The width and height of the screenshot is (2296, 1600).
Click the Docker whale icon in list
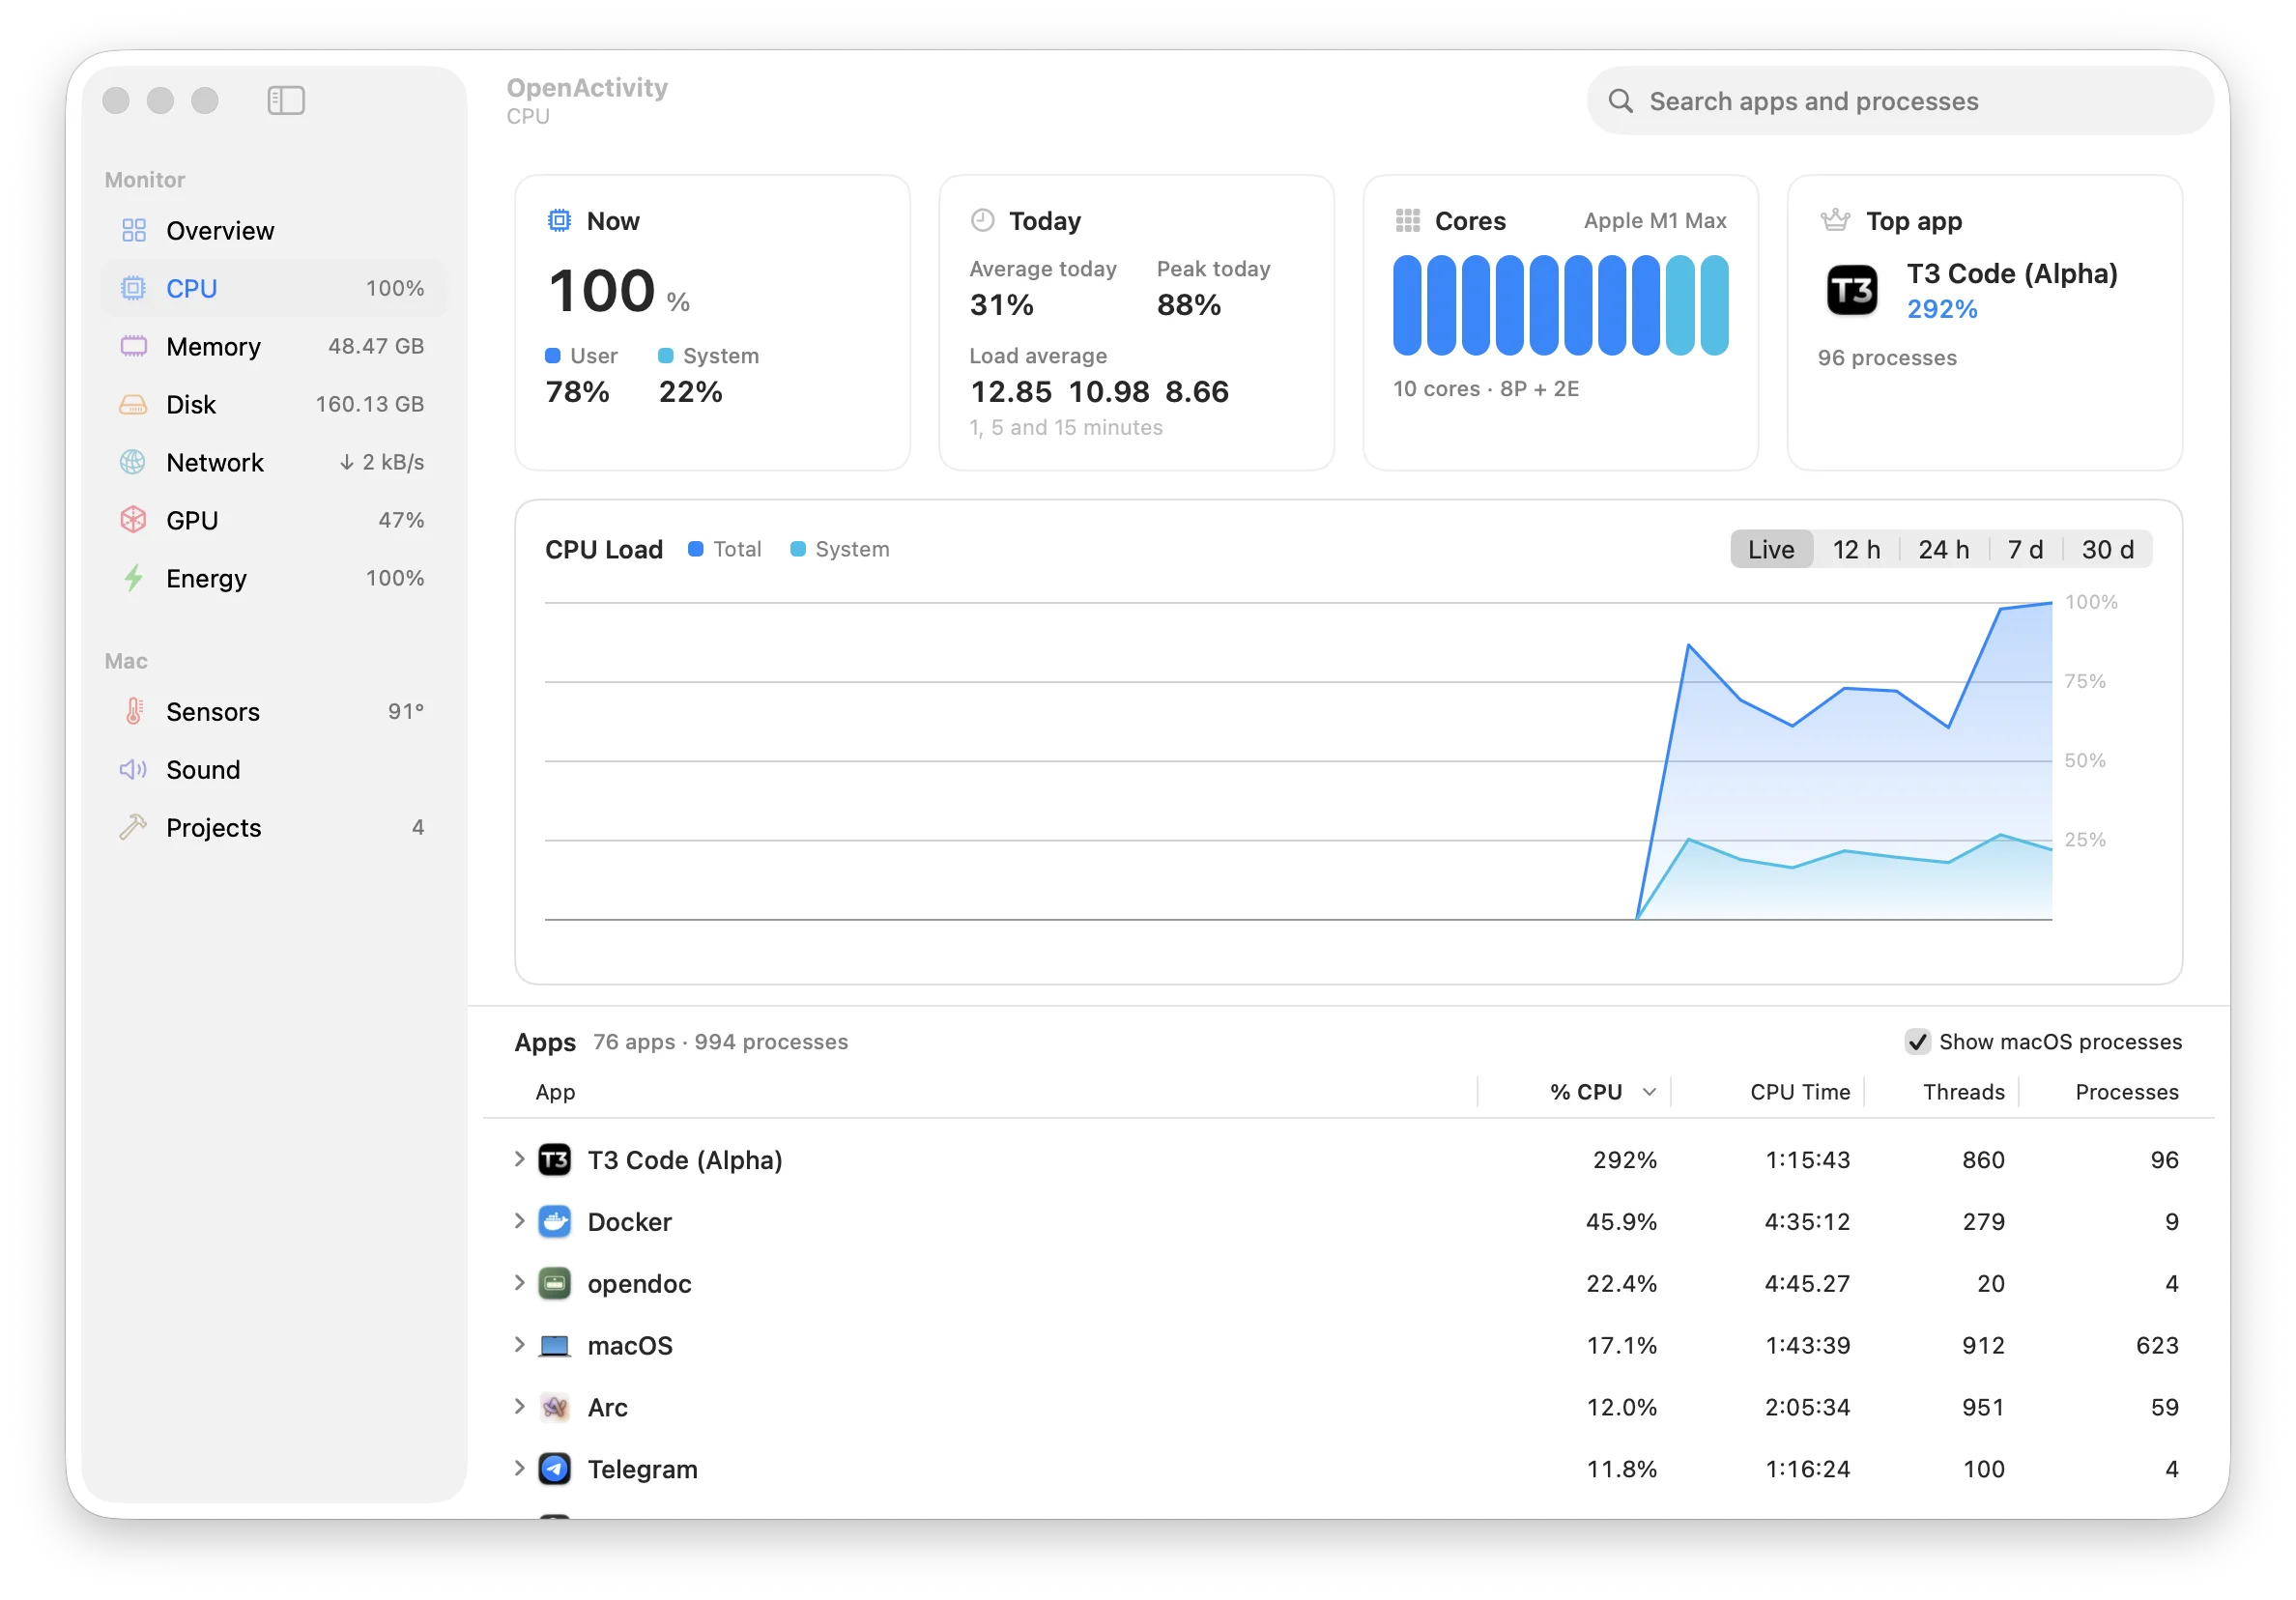(x=555, y=1222)
